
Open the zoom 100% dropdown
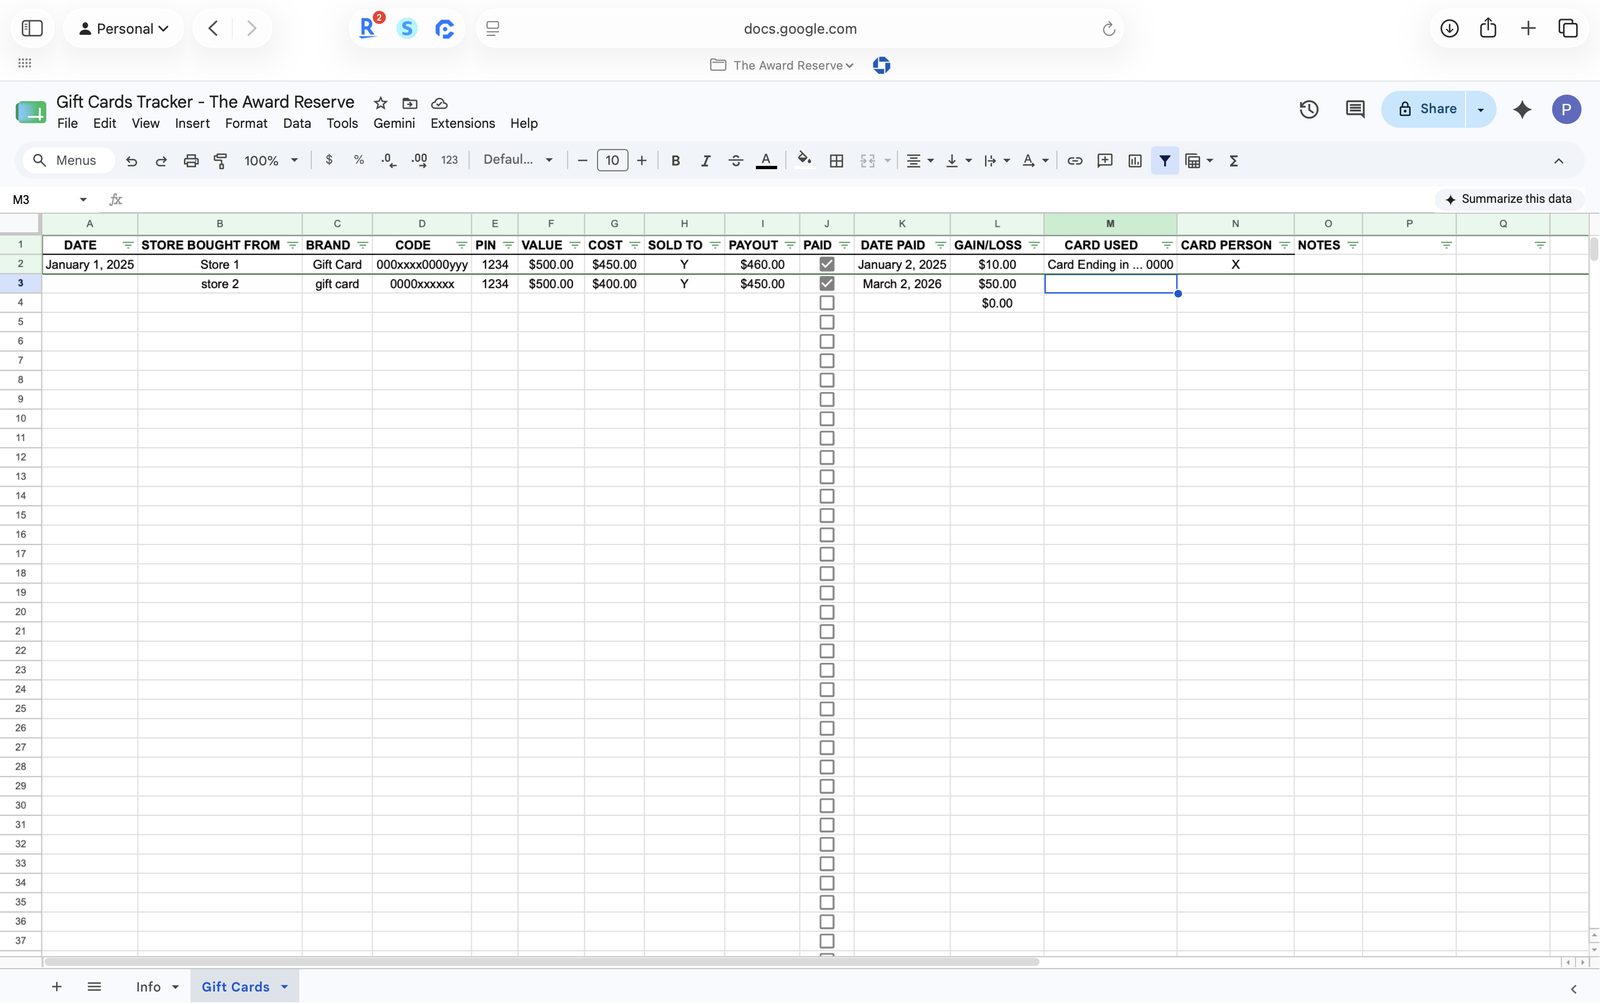click(272, 161)
